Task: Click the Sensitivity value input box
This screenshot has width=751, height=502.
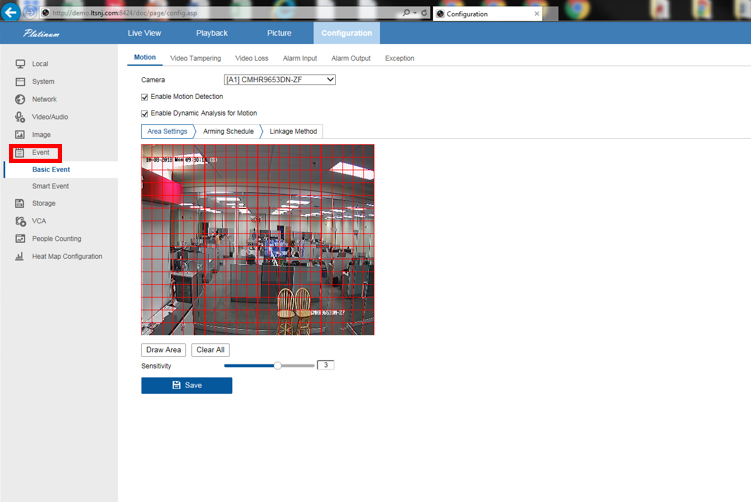Action: coord(325,366)
